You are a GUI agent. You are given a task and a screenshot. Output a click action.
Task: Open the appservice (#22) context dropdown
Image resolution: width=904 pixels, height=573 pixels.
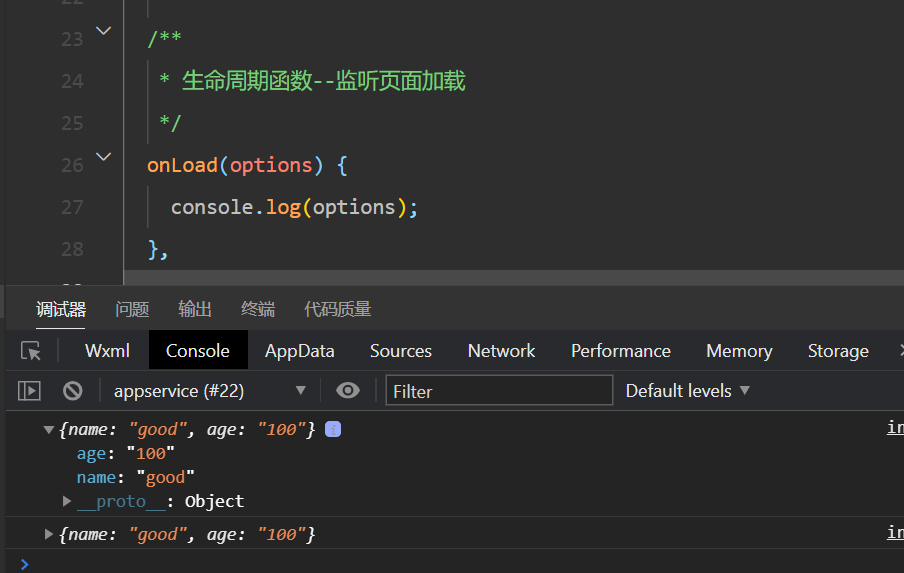click(x=209, y=391)
